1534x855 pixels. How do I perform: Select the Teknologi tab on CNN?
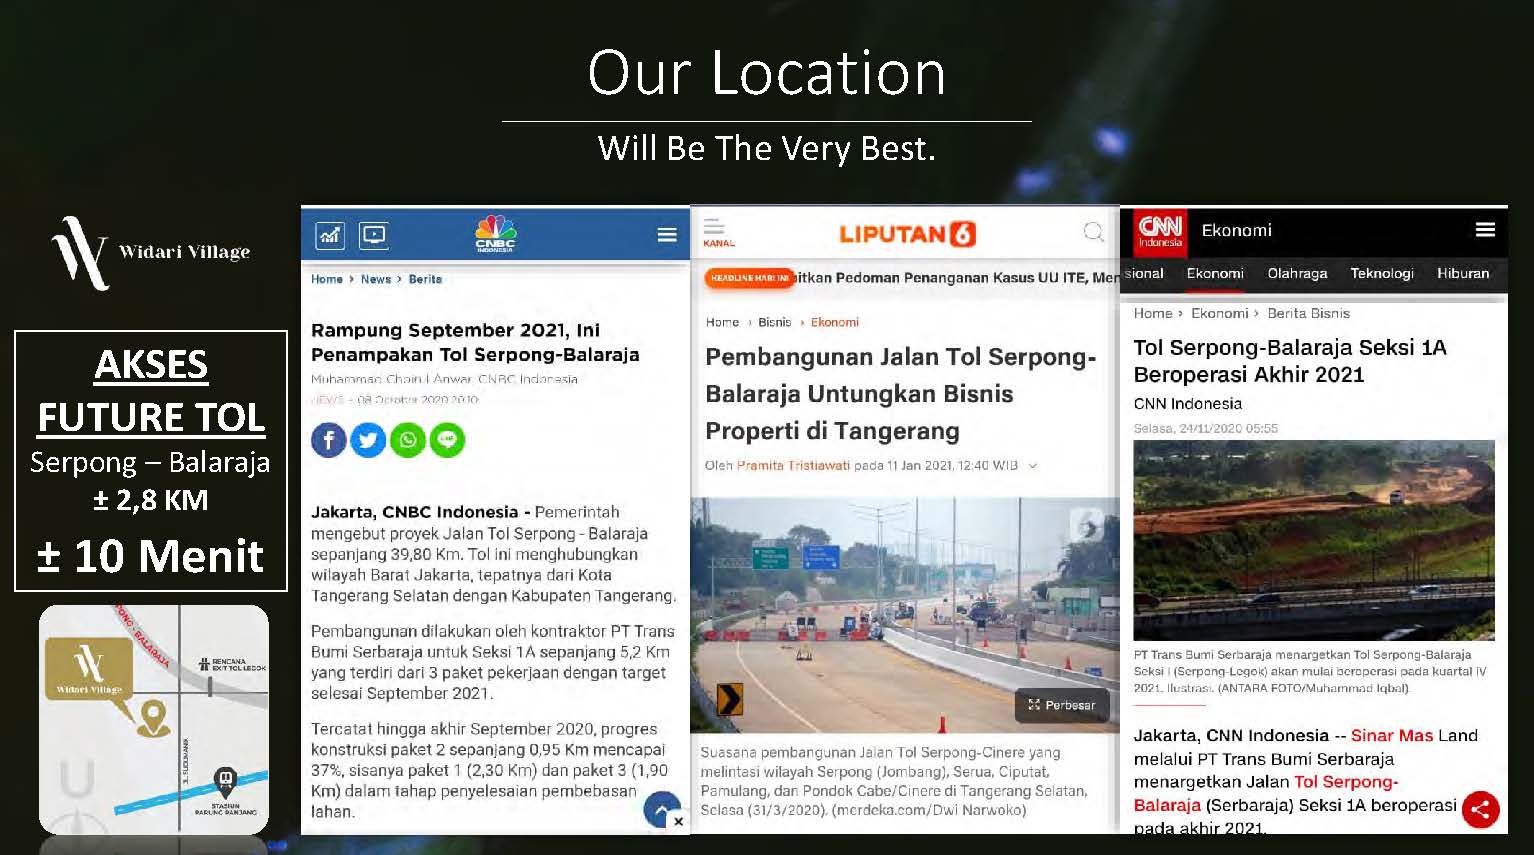pyautogui.click(x=1381, y=274)
